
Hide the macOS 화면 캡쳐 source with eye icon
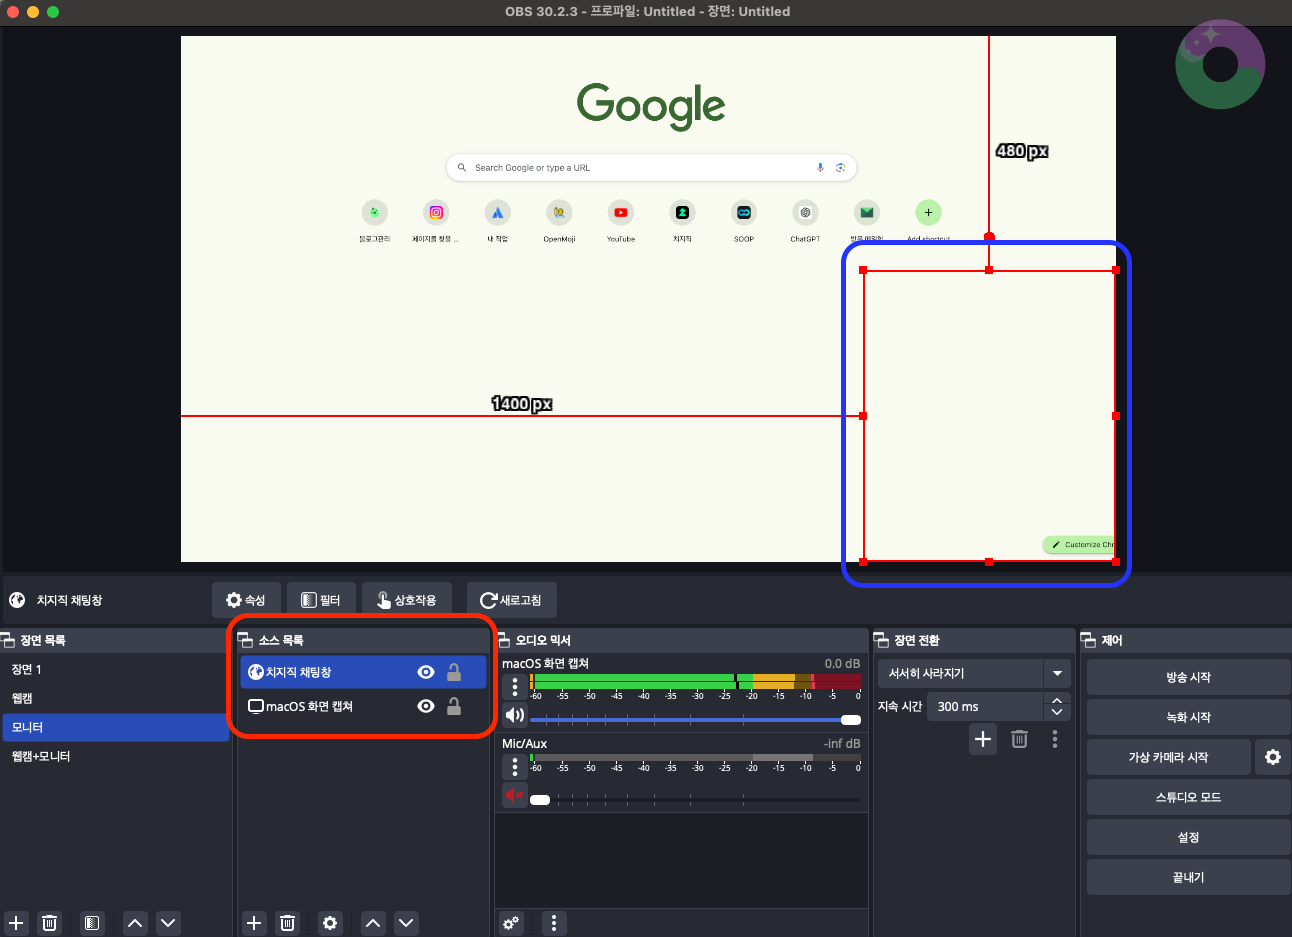click(x=425, y=706)
